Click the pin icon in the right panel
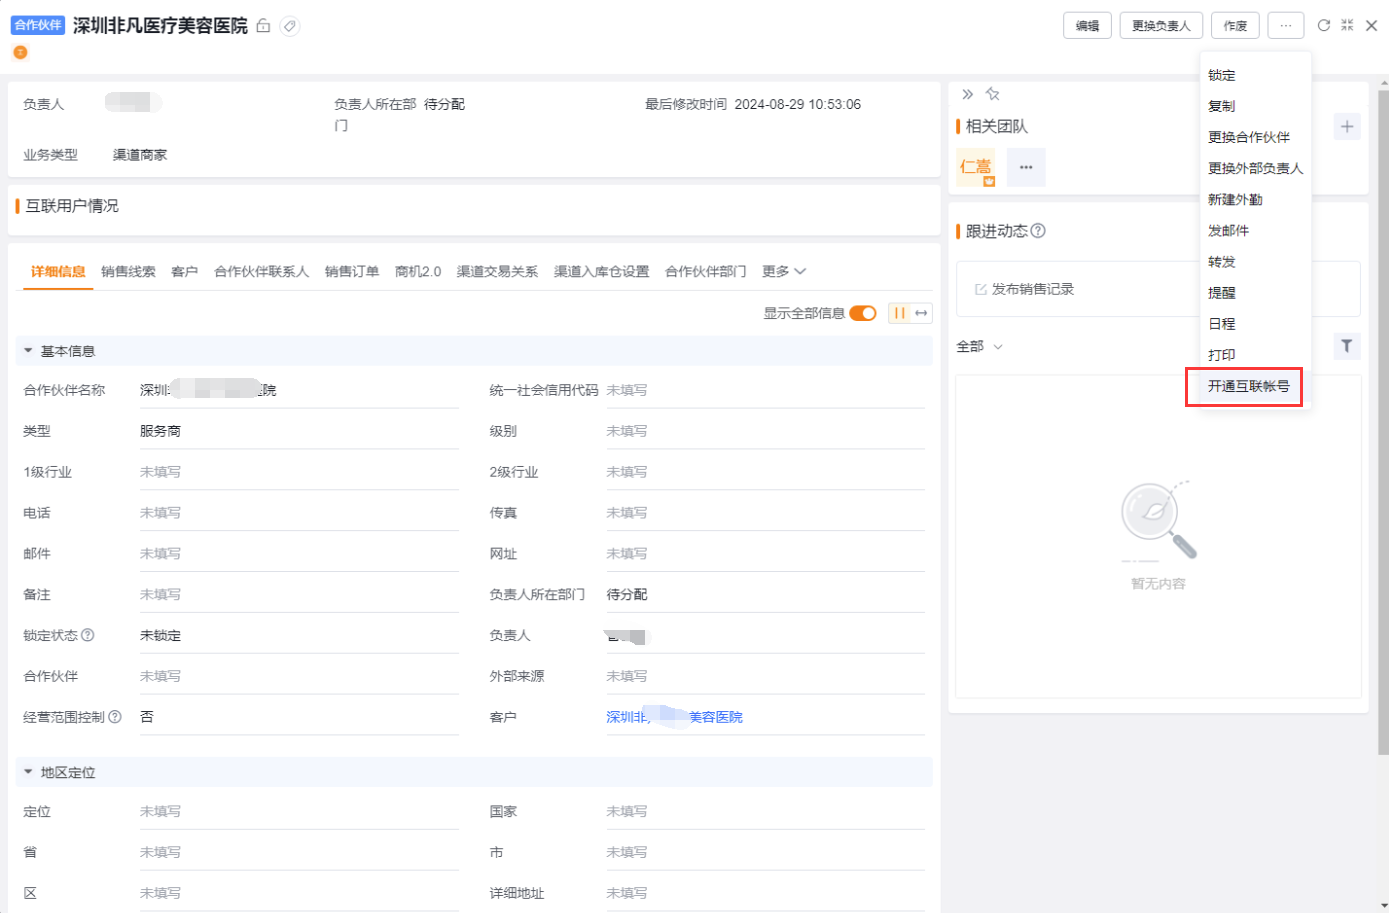Image resolution: width=1389 pixels, height=913 pixels. (x=992, y=94)
